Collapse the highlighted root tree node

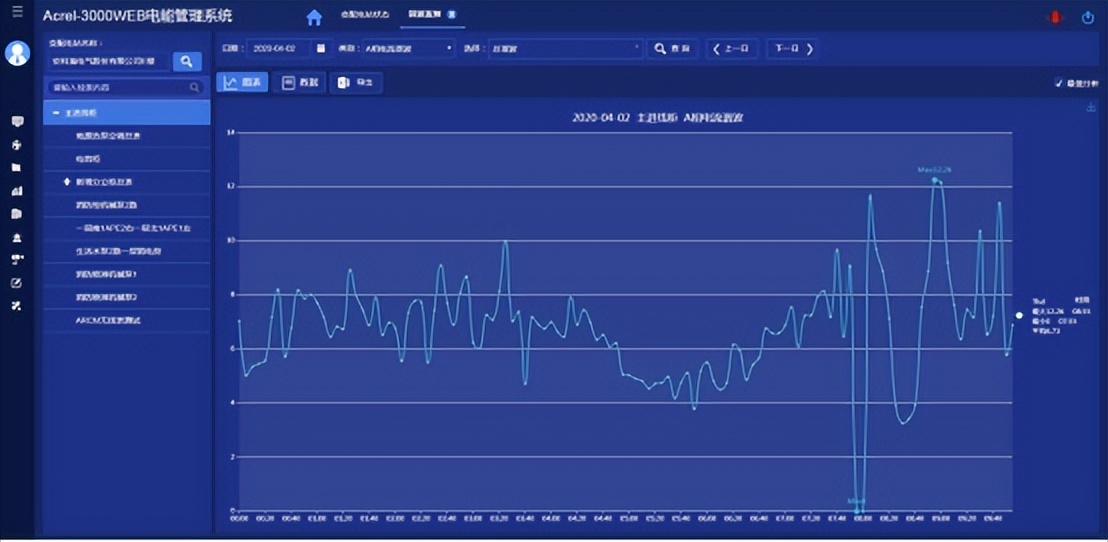pyautogui.click(x=56, y=113)
